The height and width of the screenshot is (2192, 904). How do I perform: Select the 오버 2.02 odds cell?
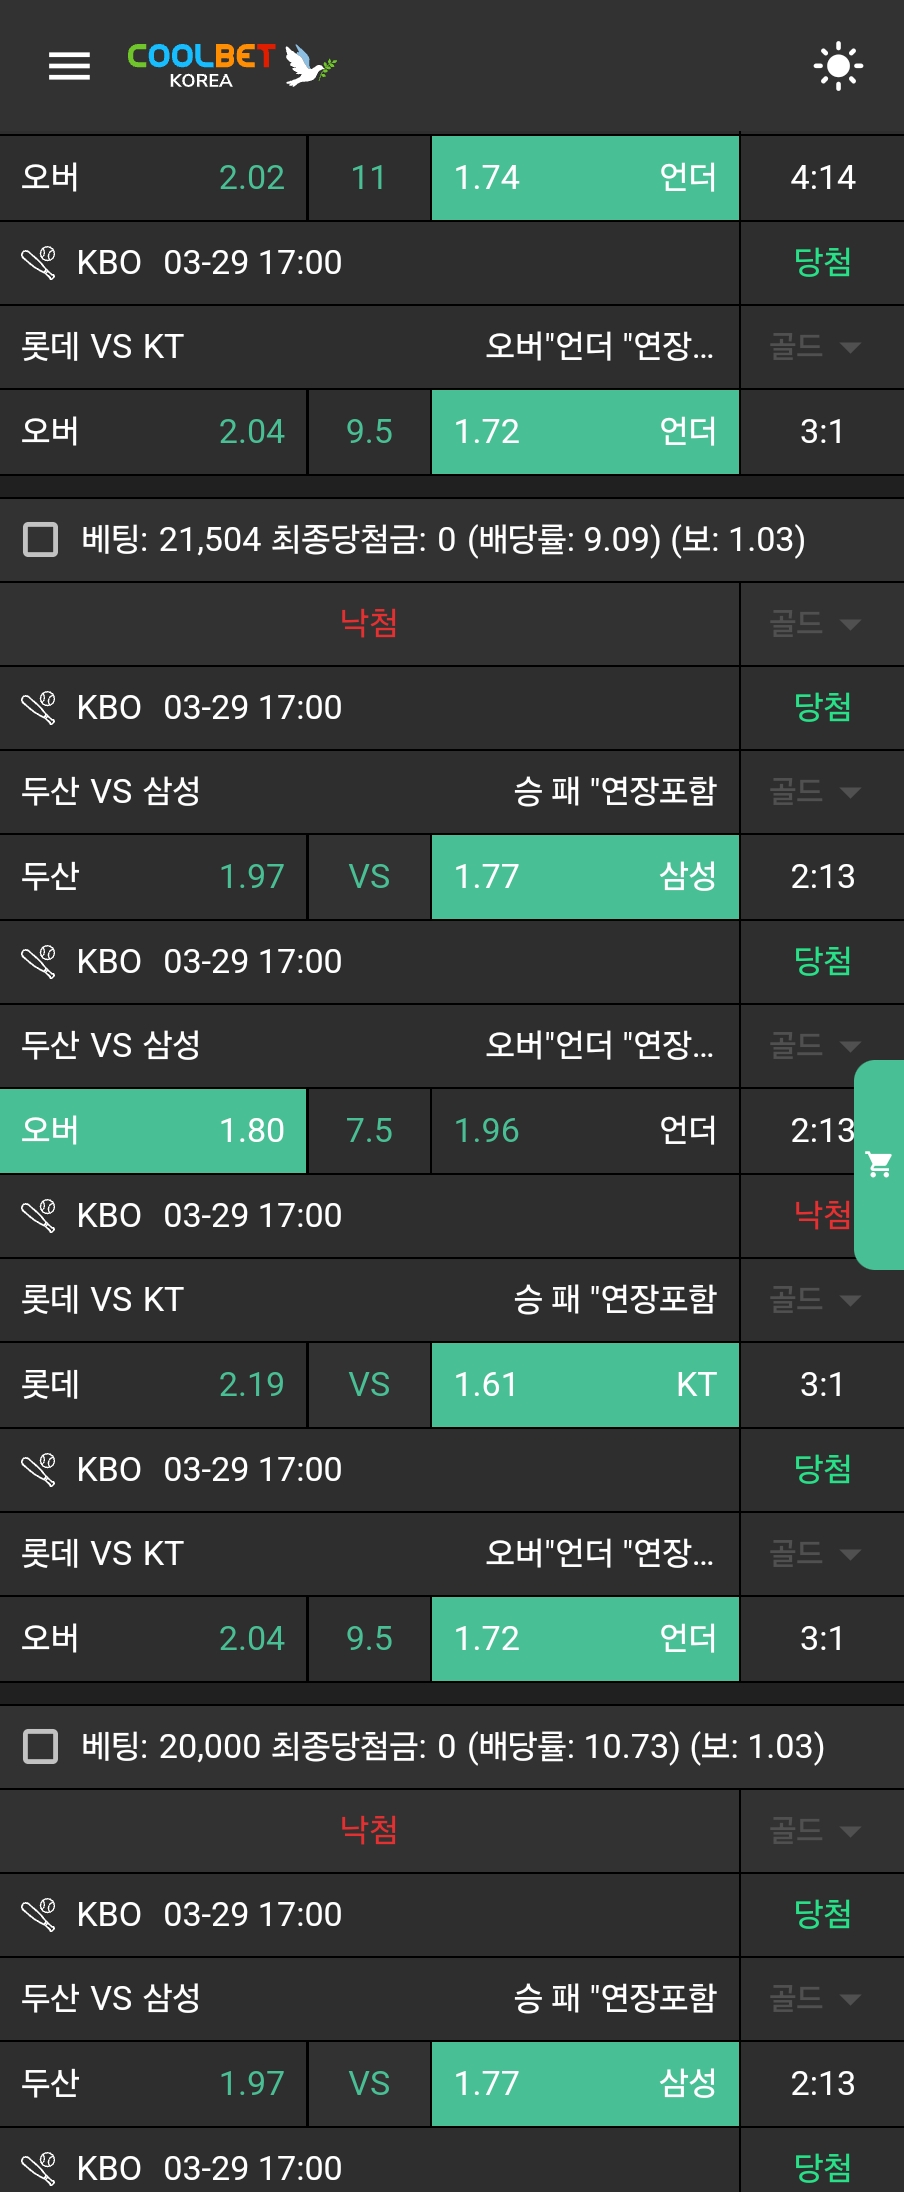153,177
